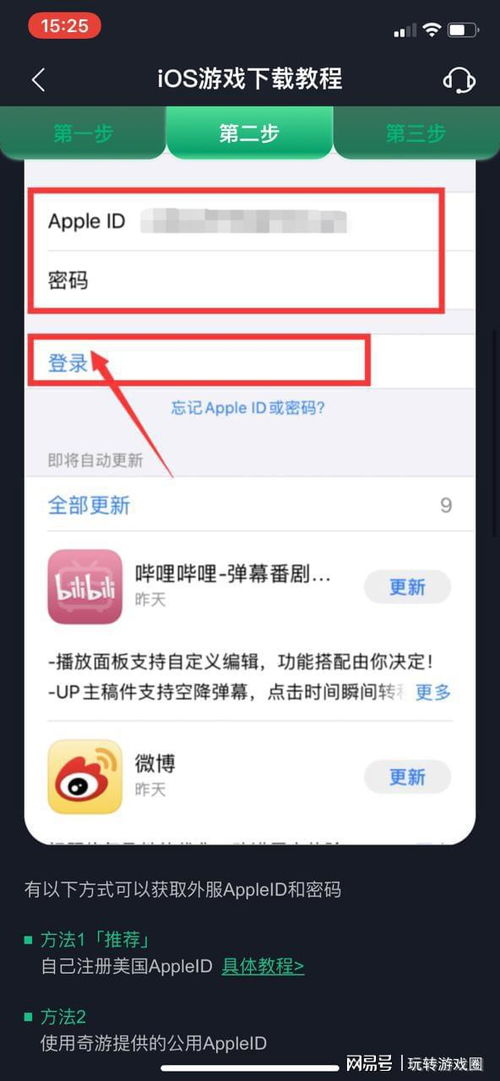Tap the battery status icon
Screen dimensions: 500x1081
pyautogui.click(x=462, y=30)
